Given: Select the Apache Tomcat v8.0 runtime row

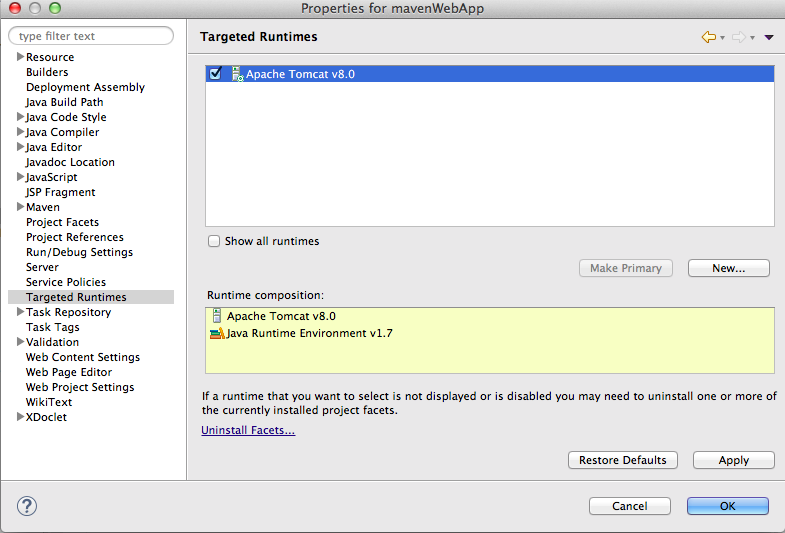Looking at the screenshot, I should tap(490, 74).
